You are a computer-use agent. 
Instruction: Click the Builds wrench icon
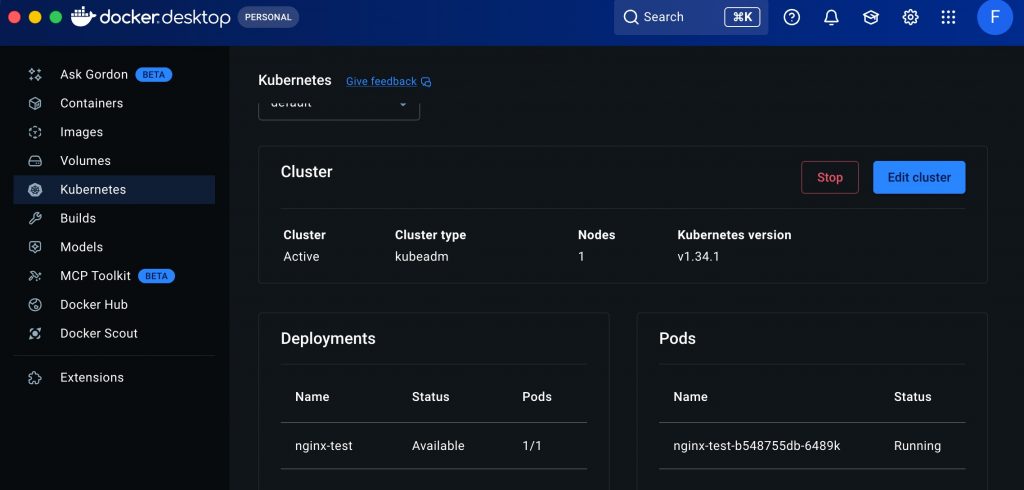click(x=35, y=218)
